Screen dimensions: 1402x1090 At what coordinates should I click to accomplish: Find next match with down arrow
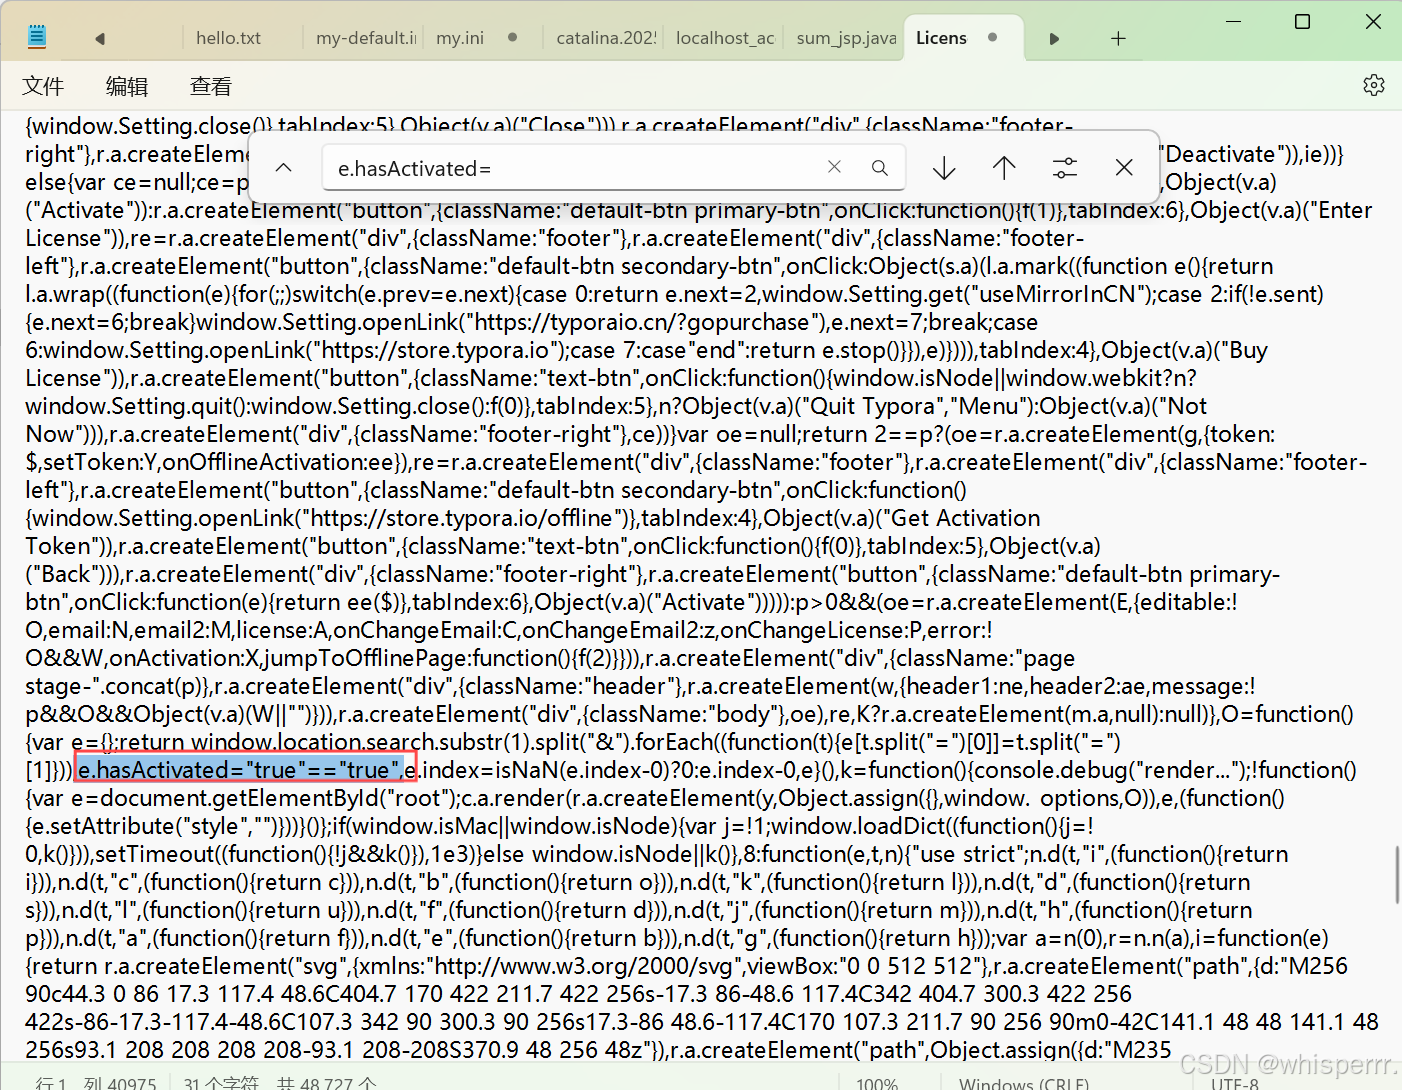(943, 168)
